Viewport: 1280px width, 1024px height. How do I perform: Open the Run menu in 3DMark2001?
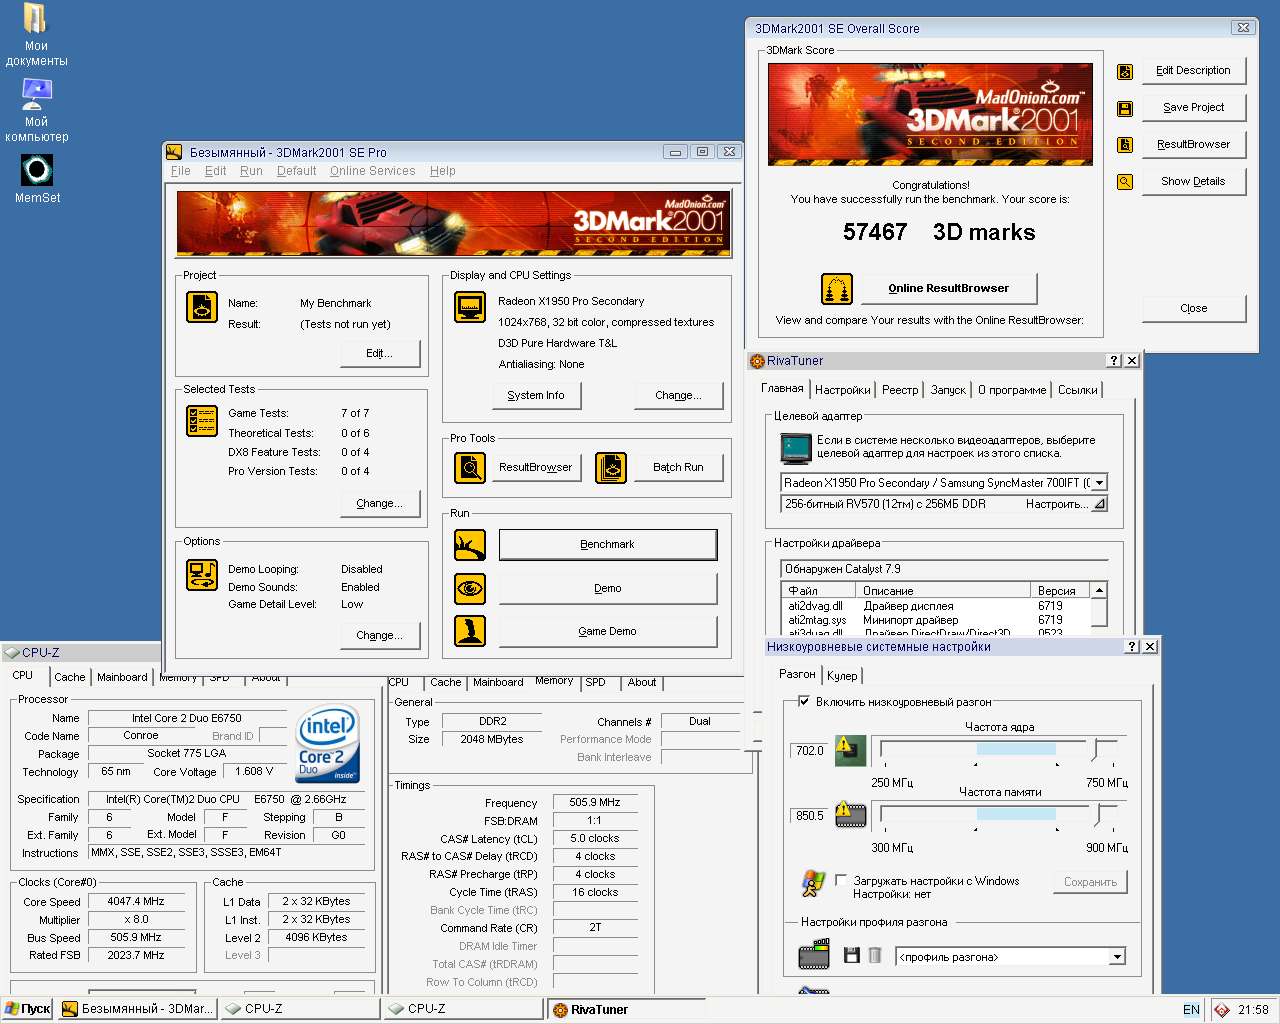click(251, 171)
